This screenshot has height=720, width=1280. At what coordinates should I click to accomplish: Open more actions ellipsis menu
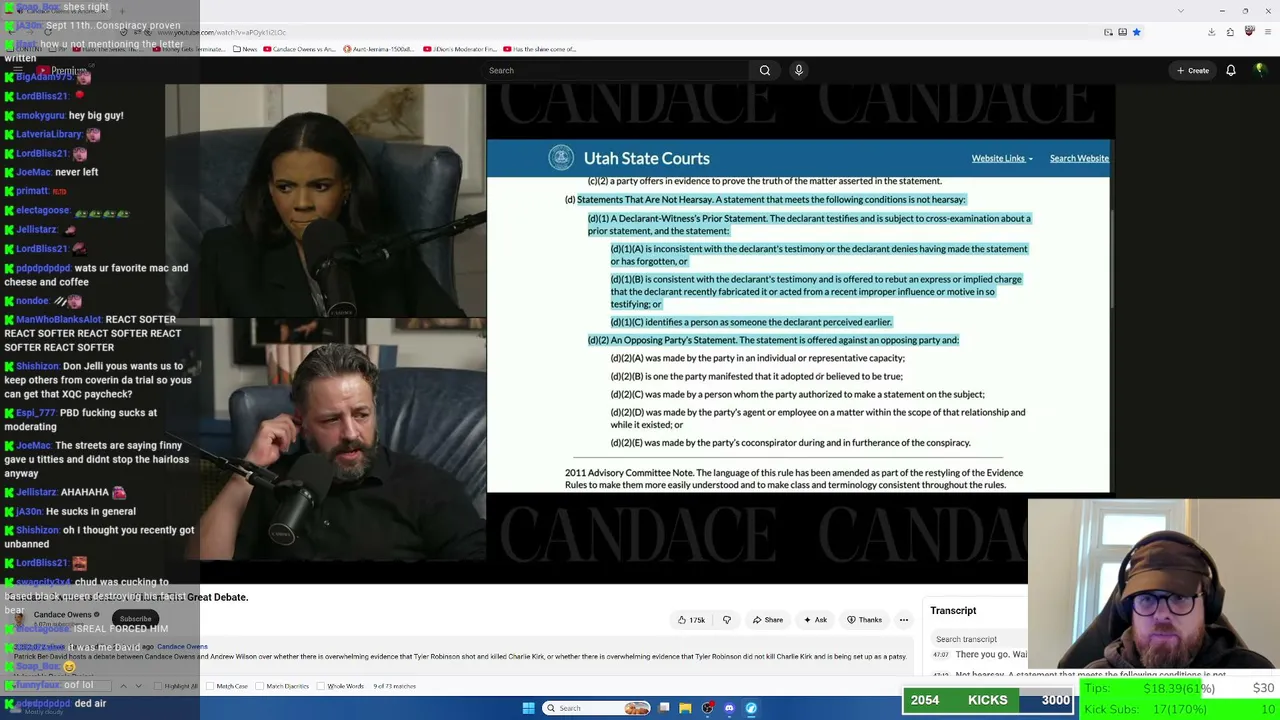pyautogui.click(x=904, y=620)
